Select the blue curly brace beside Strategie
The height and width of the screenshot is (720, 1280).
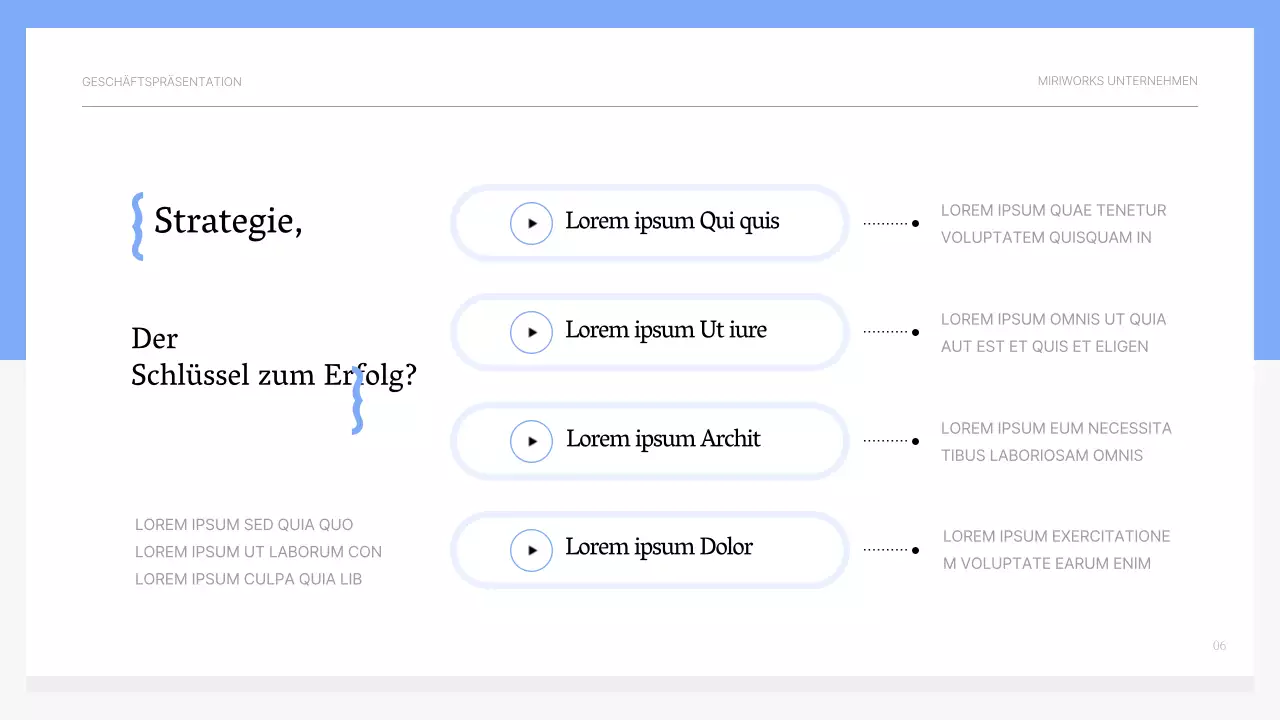tap(138, 226)
